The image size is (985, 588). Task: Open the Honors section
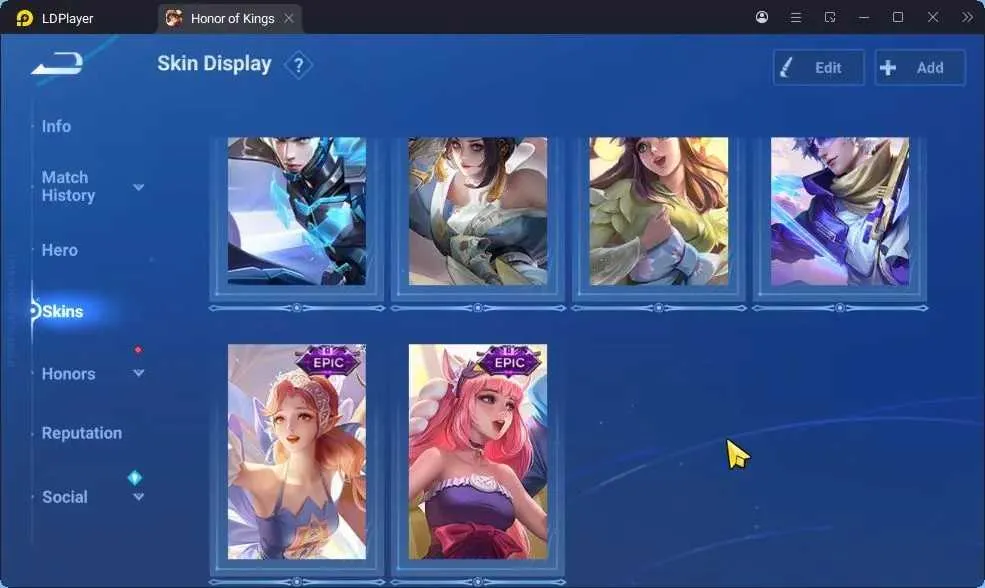(68, 374)
